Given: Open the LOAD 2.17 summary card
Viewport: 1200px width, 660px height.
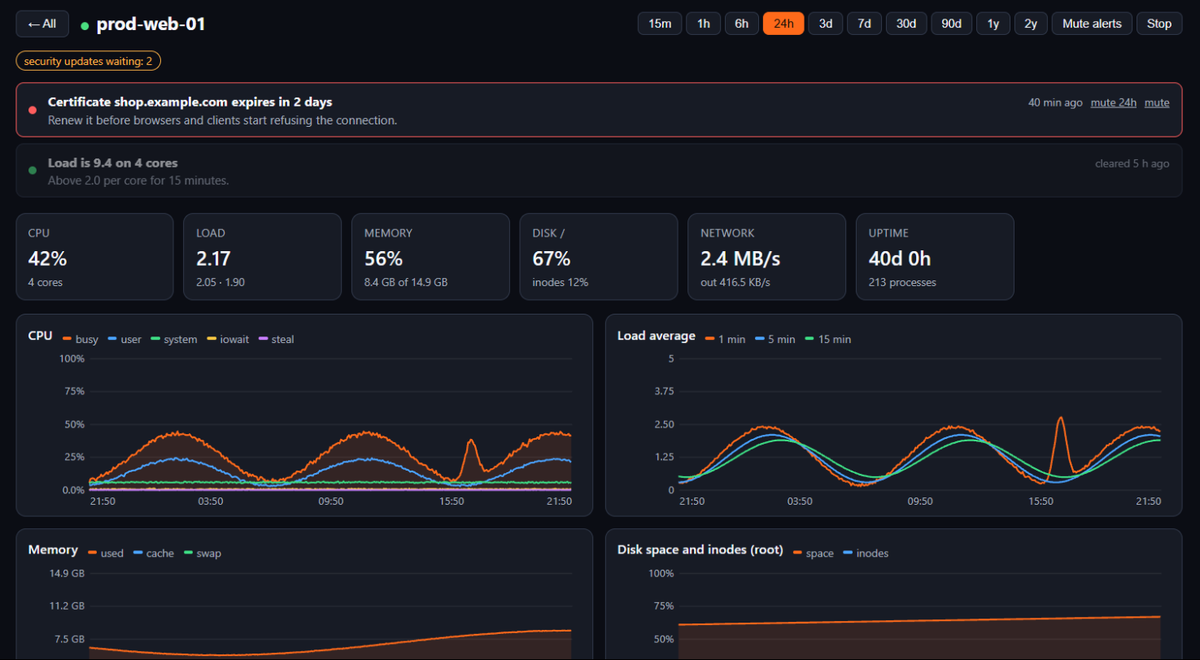Looking at the screenshot, I should (263, 256).
